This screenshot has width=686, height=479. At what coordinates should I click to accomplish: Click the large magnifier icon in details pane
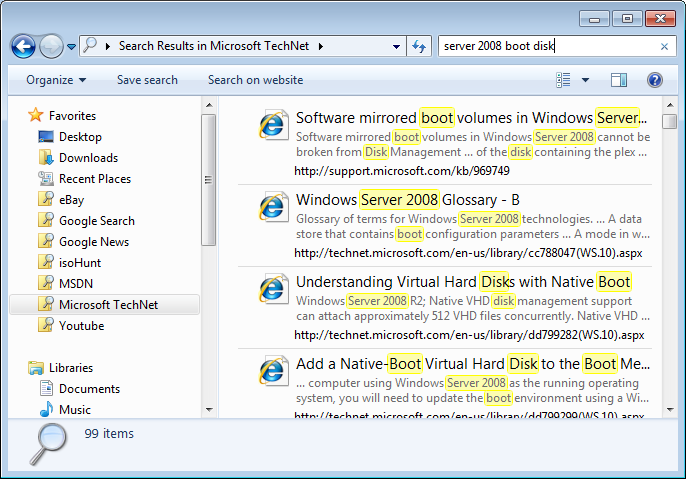(48, 444)
